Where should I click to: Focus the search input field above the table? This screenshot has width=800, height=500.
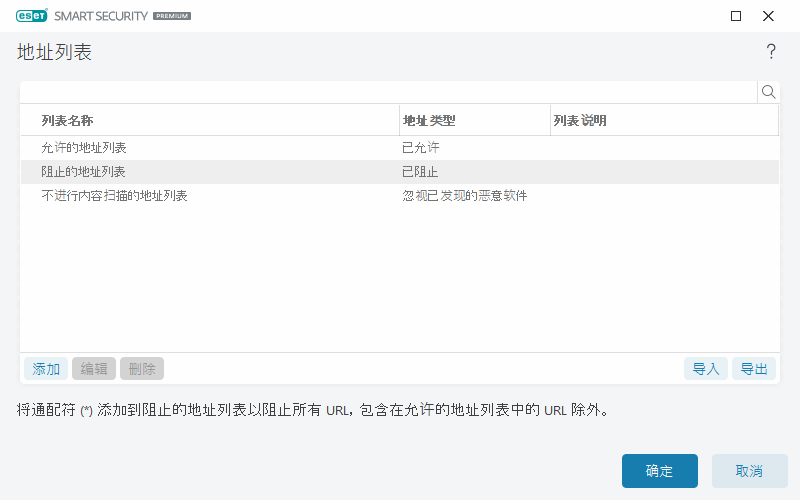tap(388, 92)
